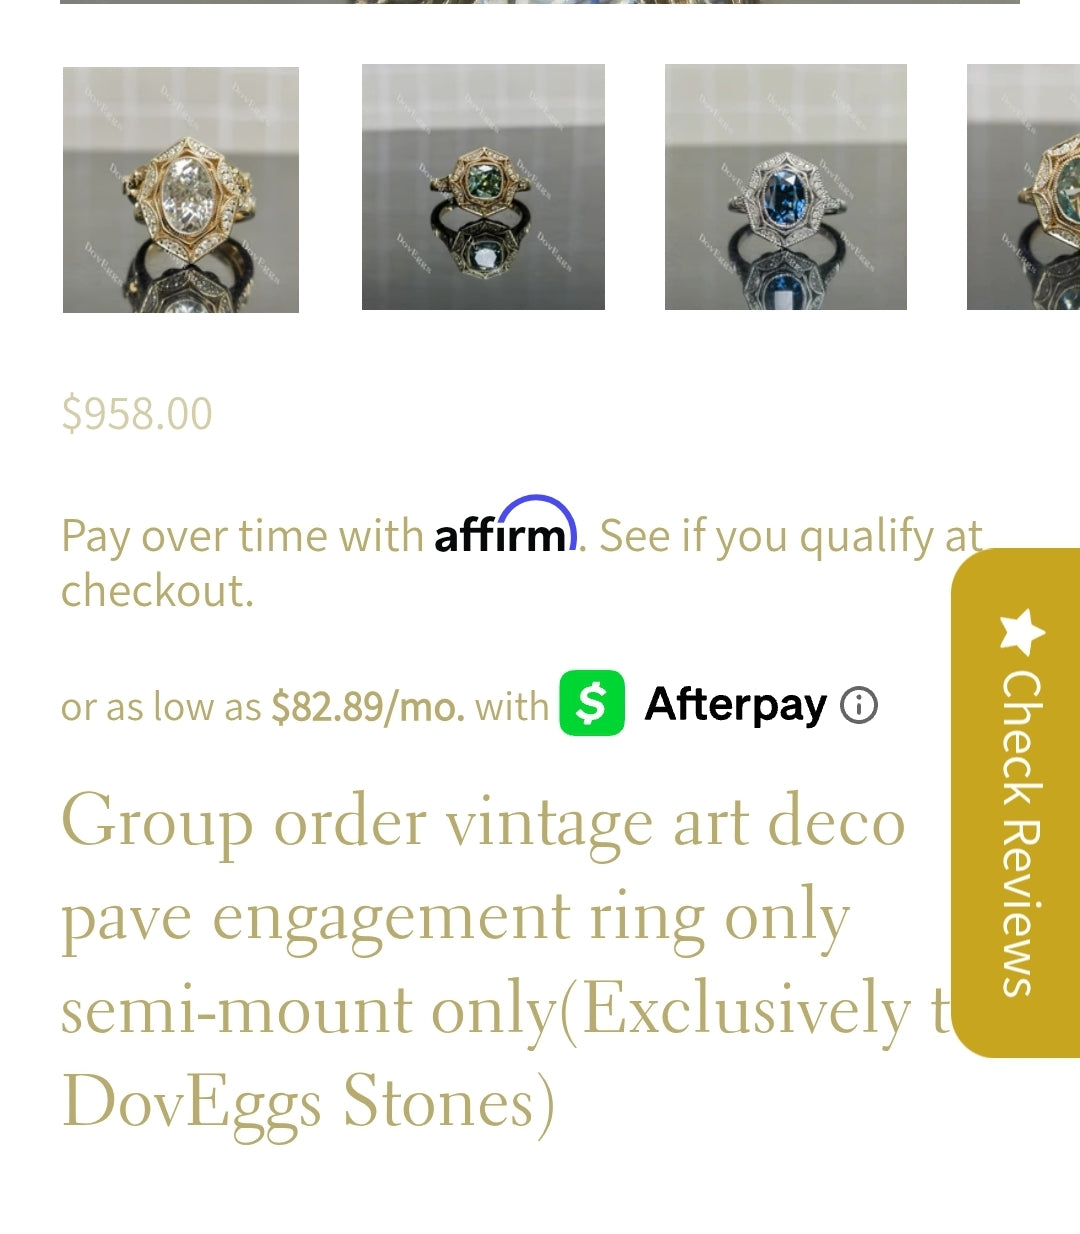This screenshot has height=1234, width=1080.
Task: Click the $82.89/mo. installment amount
Action: [368, 707]
